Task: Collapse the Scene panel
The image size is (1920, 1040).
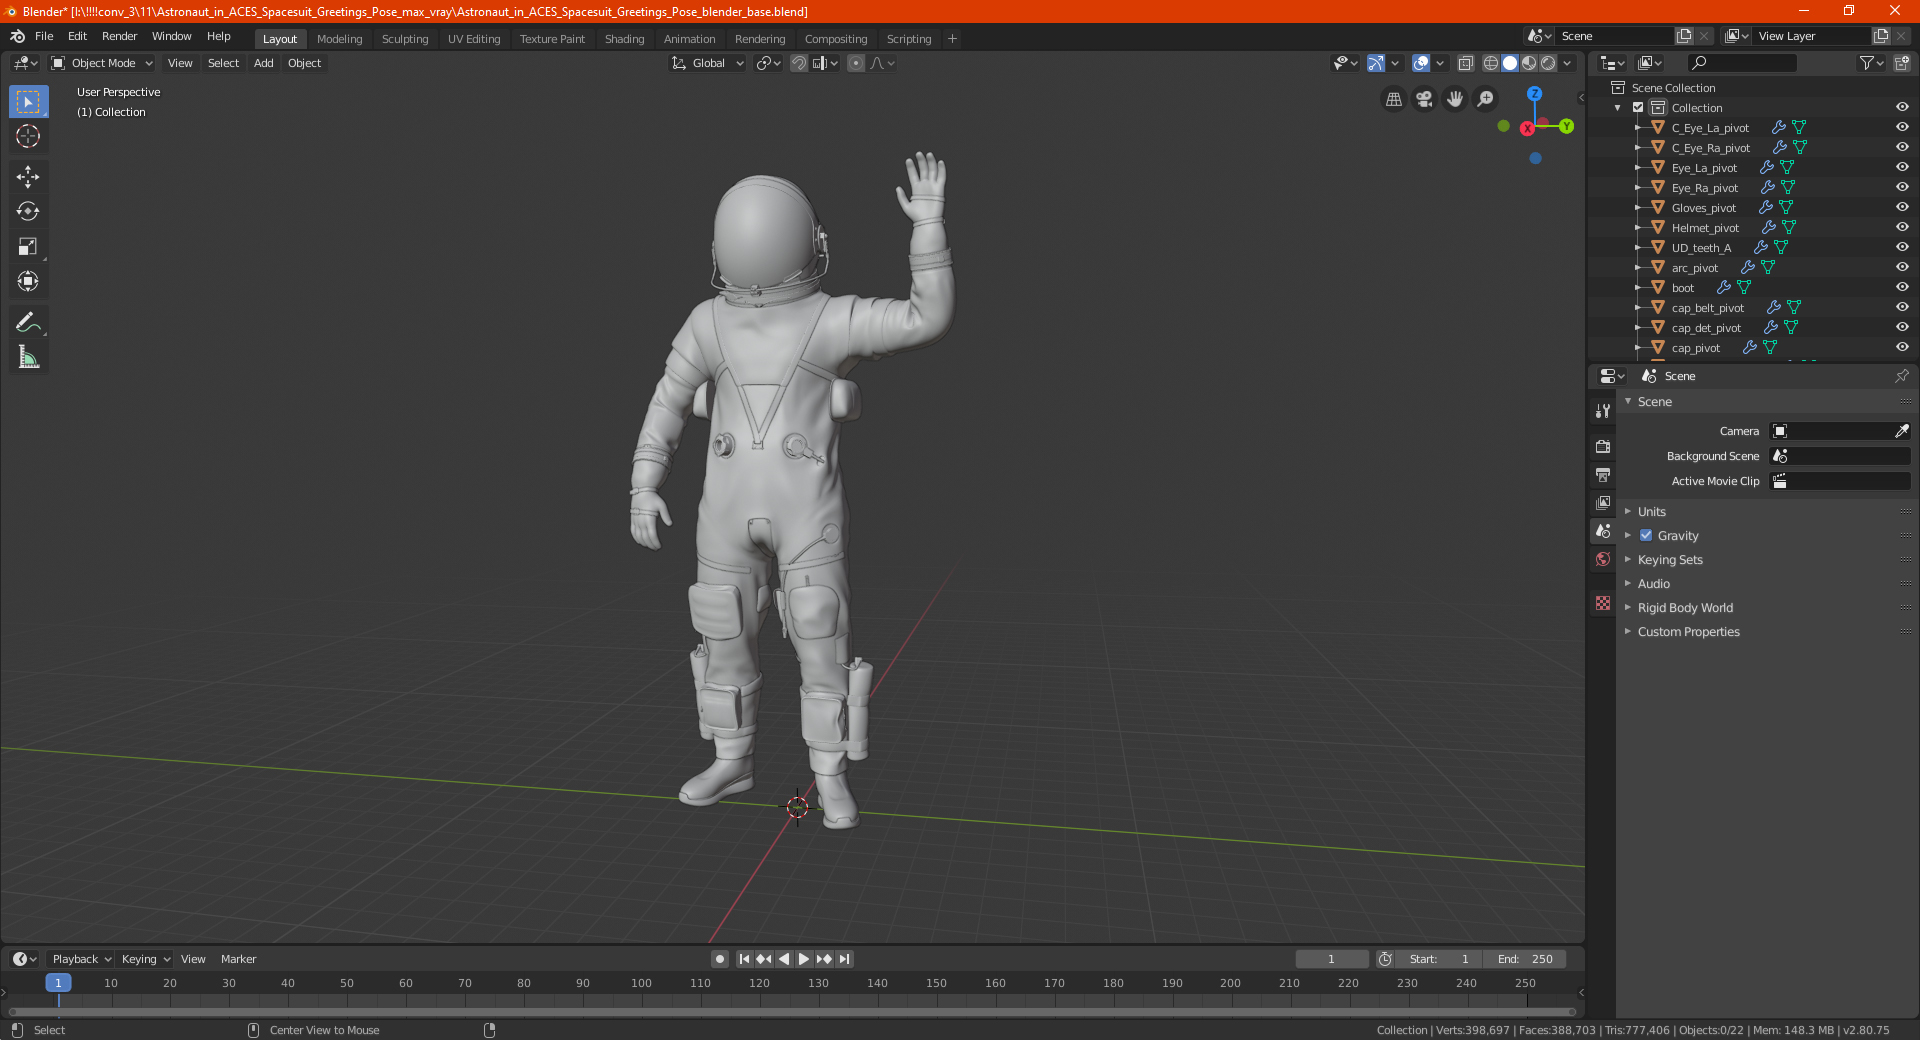Action: [1654, 401]
